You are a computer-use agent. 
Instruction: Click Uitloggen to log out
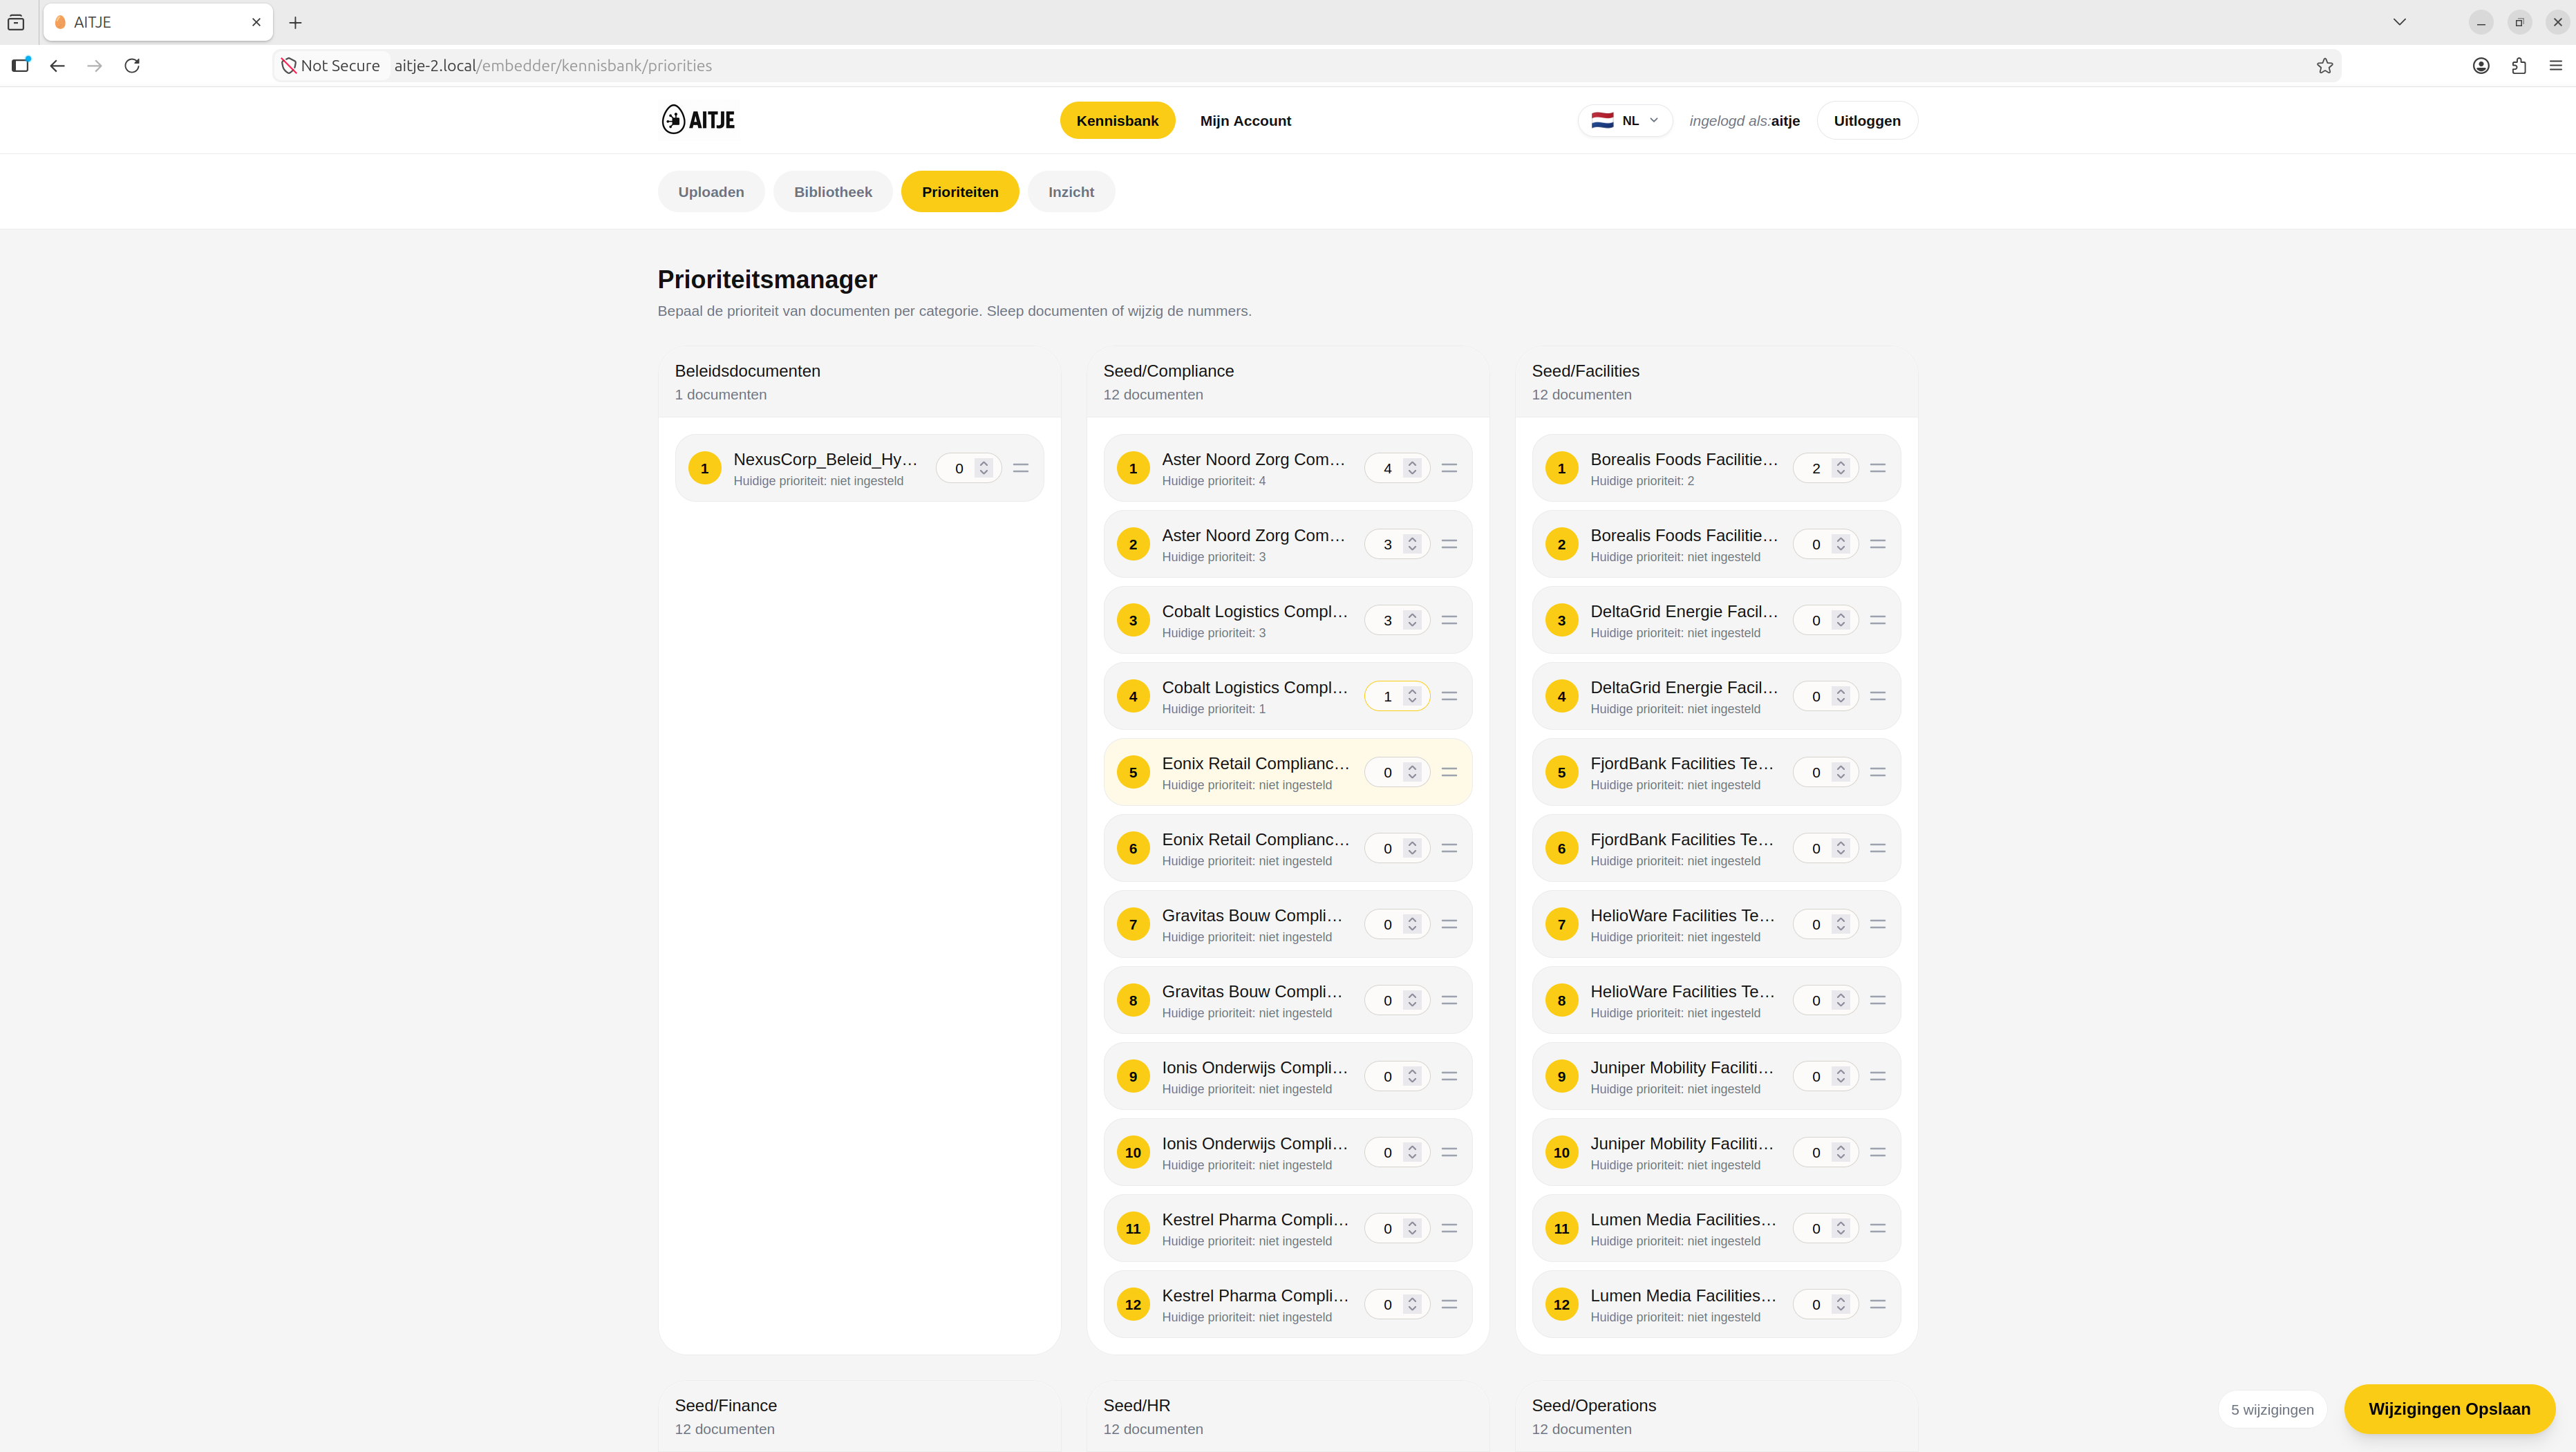point(1867,120)
